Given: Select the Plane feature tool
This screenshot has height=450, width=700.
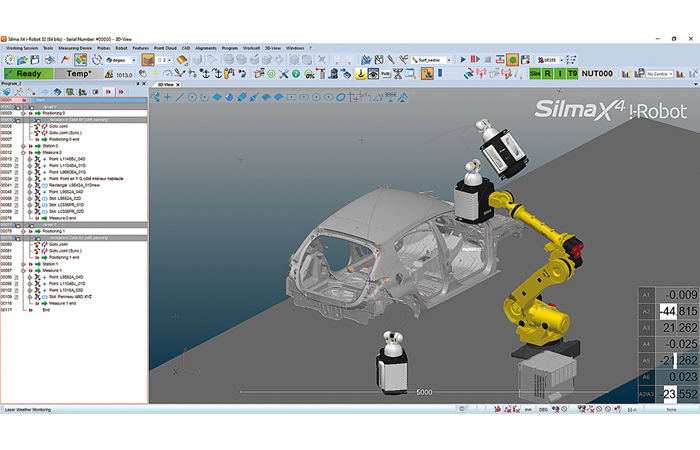Looking at the screenshot, I should click(x=217, y=97).
